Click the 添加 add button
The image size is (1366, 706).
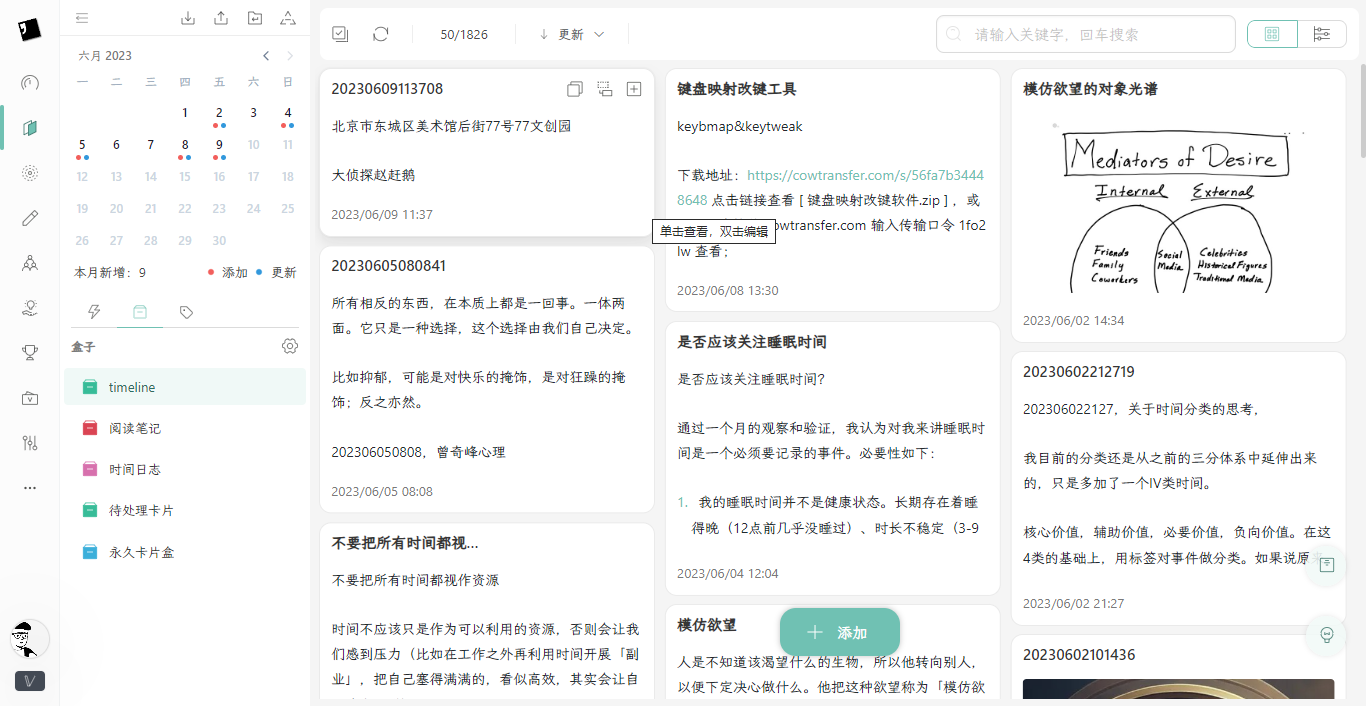click(x=840, y=632)
